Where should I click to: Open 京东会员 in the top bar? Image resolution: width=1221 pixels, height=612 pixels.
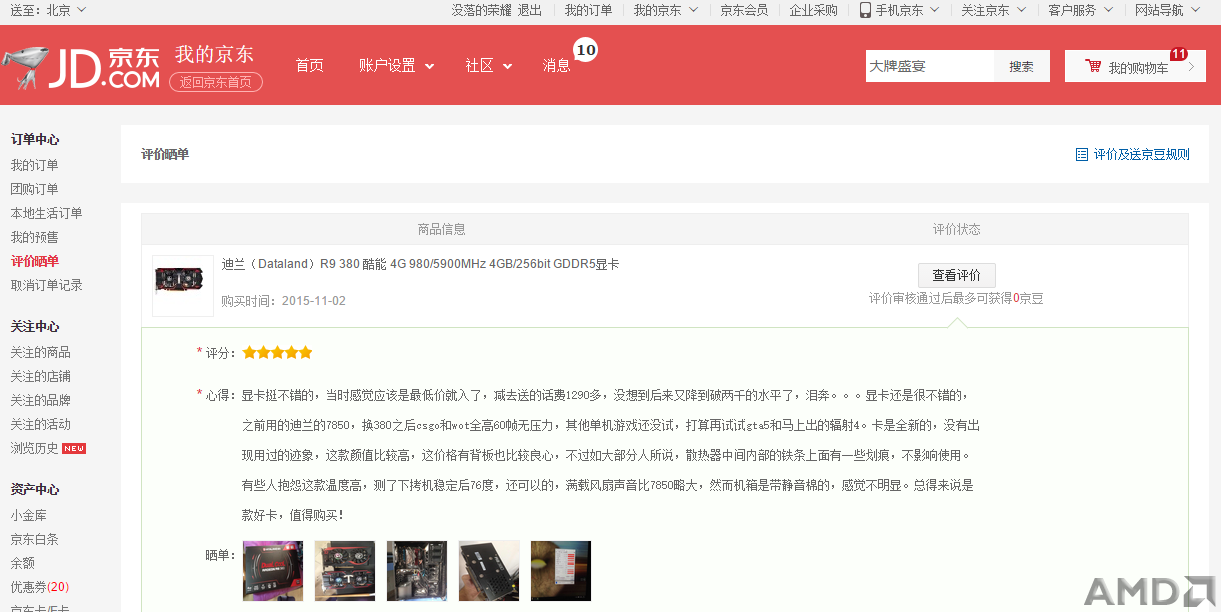(744, 10)
